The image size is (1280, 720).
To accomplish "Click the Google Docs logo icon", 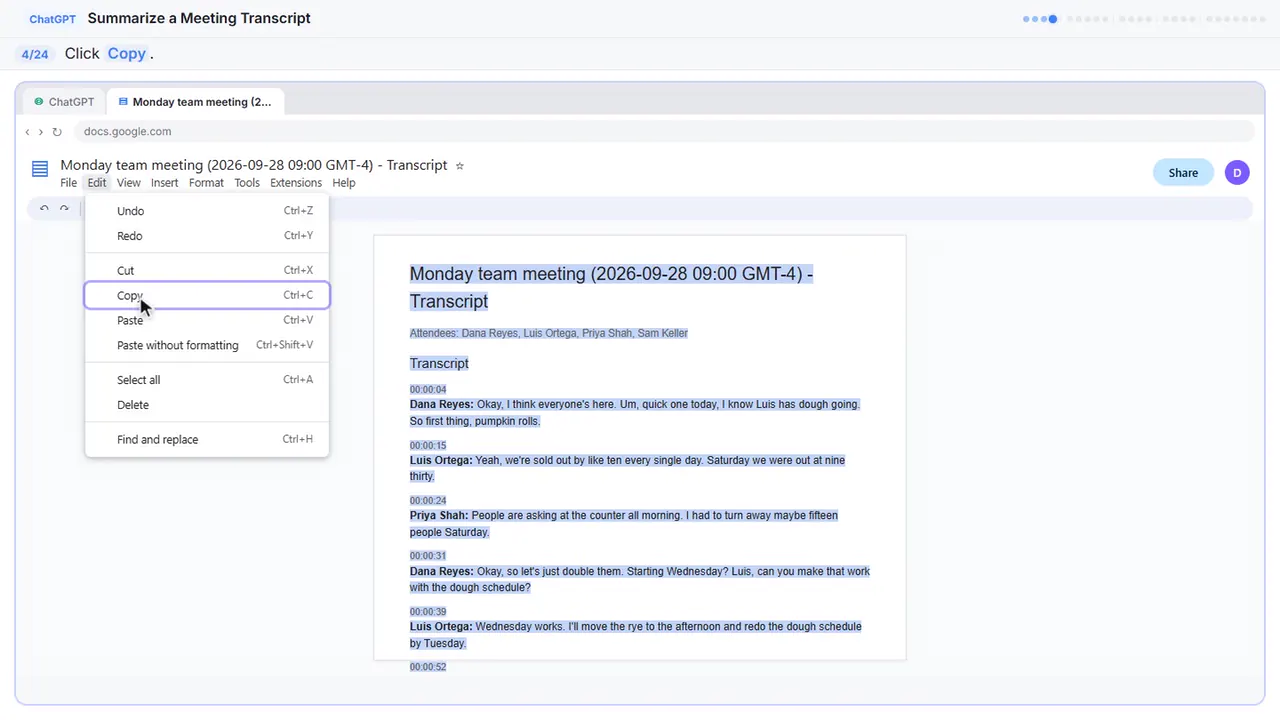I will pyautogui.click(x=40, y=169).
